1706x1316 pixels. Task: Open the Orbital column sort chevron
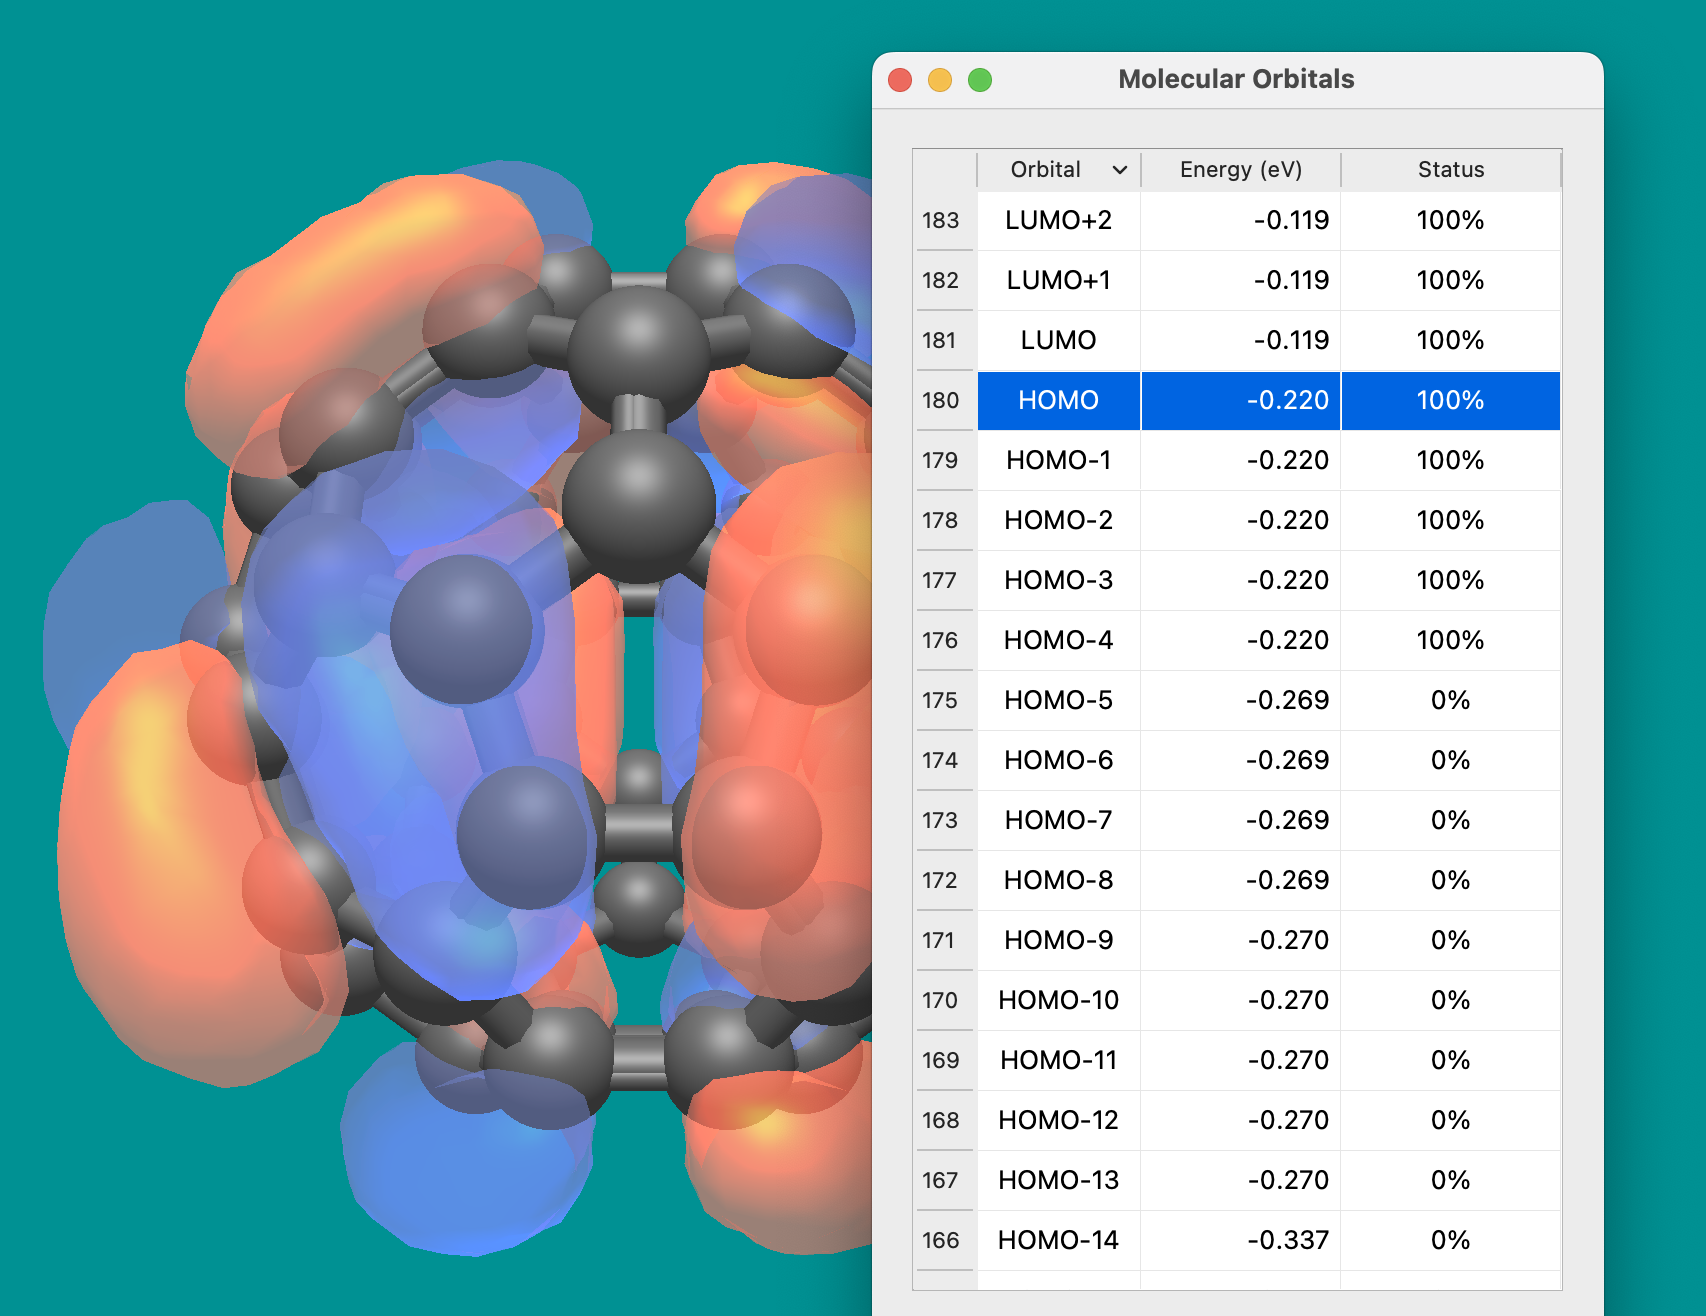[x=1120, y=170]
